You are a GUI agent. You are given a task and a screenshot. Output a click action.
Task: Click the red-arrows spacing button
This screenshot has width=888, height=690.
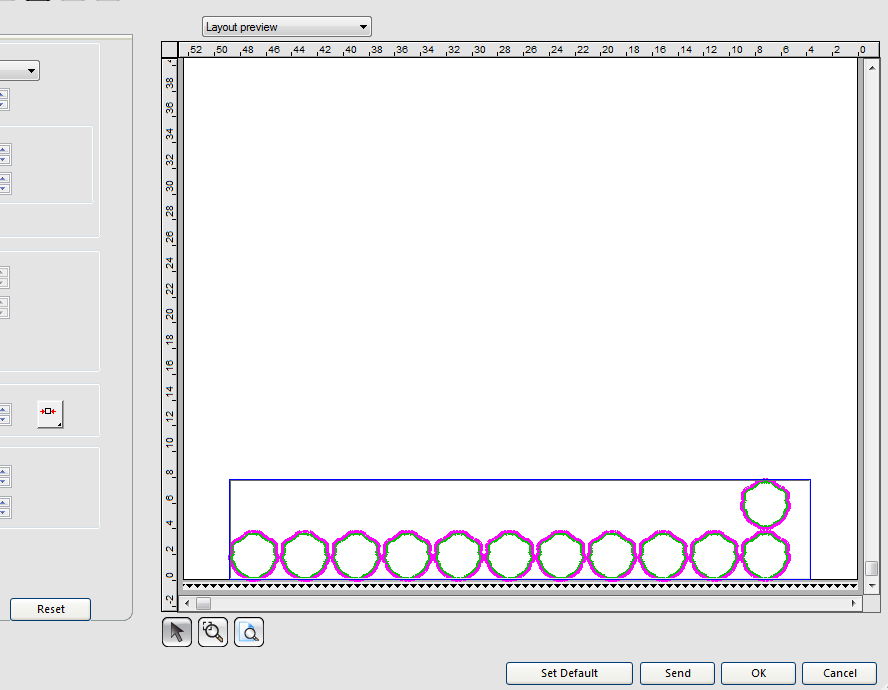tap(50, 414)
